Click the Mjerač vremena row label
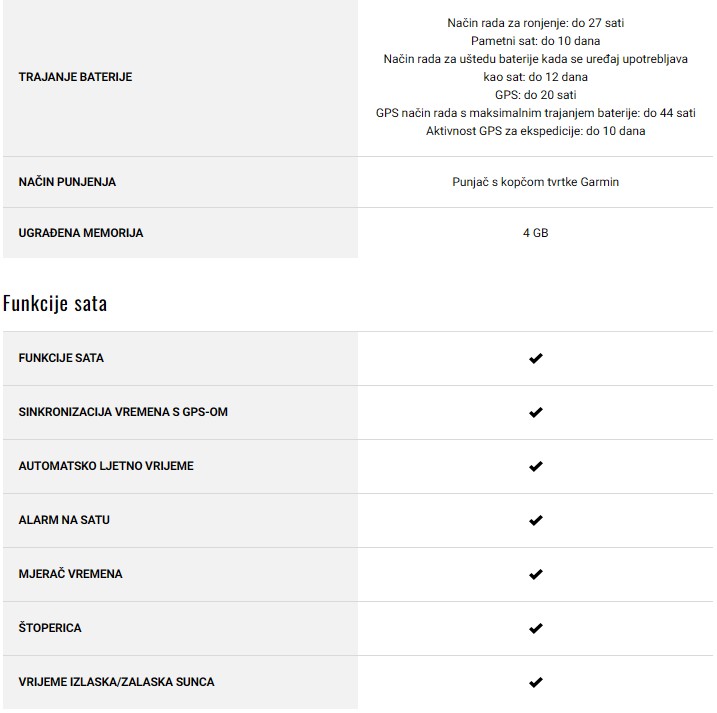Screen dimensions: 717x713 point(71,574)
